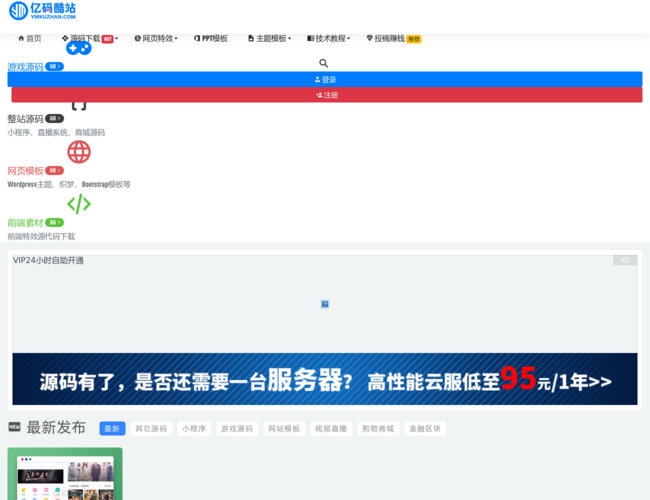Click the GO badge next to 网页模板
Screen dimensions: 650x500
pos(54,170)
